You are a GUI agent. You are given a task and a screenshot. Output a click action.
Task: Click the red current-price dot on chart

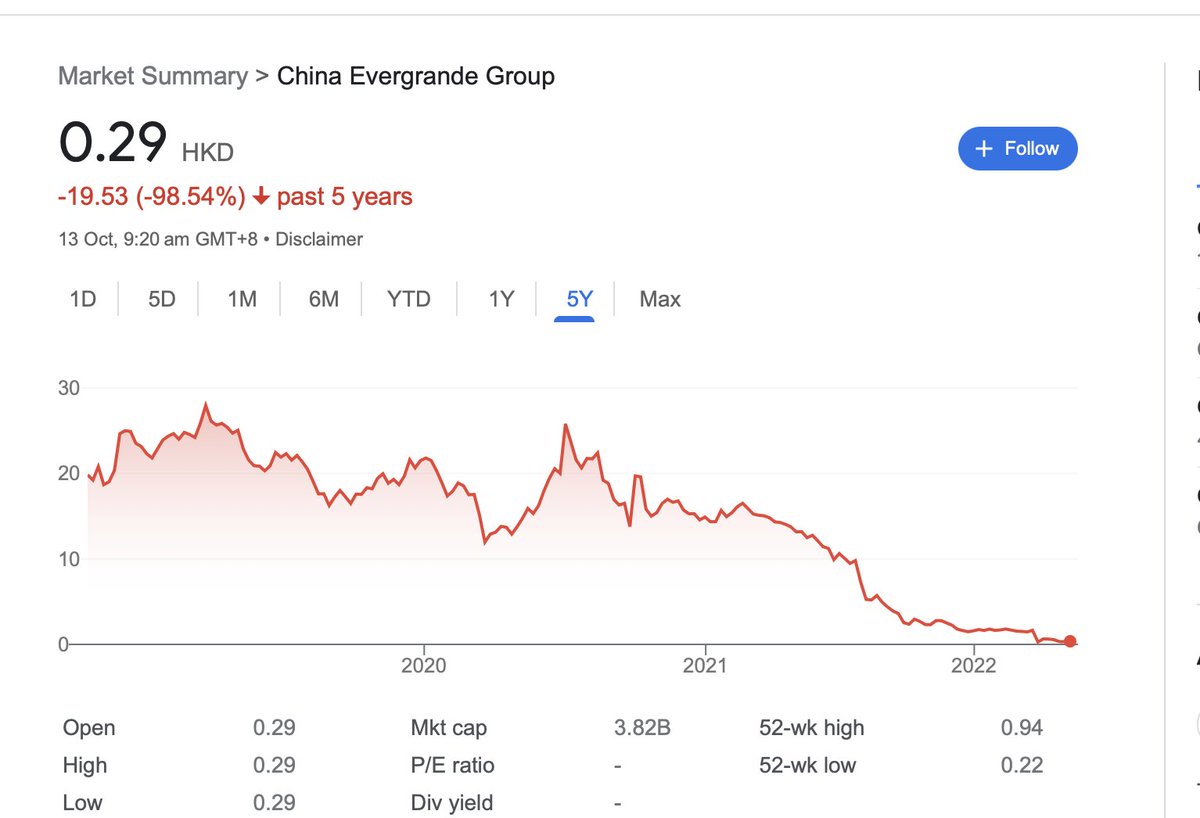1070,641
